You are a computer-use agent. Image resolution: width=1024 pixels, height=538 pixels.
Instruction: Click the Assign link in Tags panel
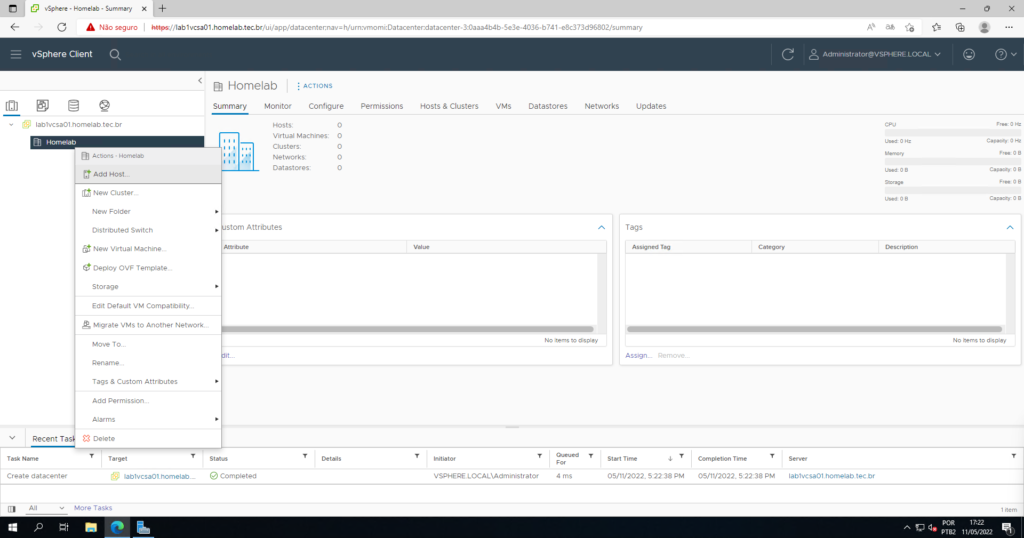click(x=638, y=355)
